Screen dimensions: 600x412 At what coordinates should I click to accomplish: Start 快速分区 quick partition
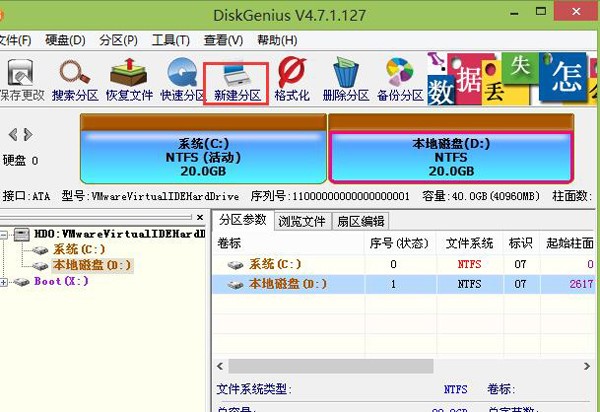pos(182,80)
